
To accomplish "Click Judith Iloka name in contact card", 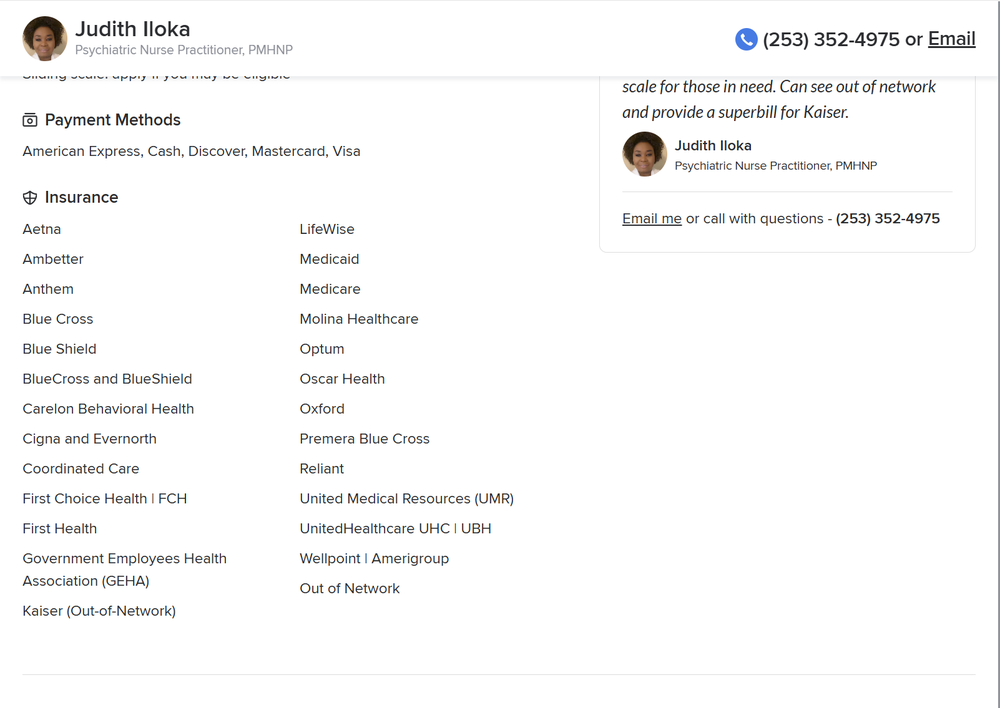I will 713,146.
